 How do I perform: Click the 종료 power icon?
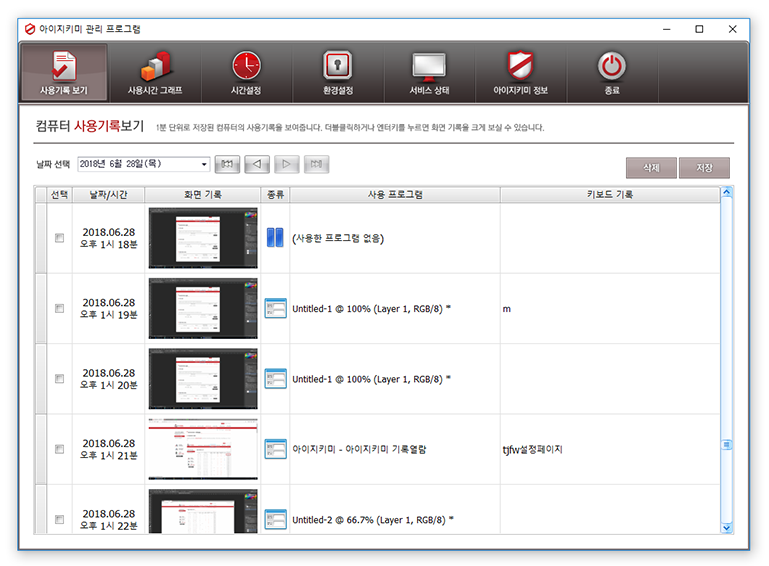point(612,73)
